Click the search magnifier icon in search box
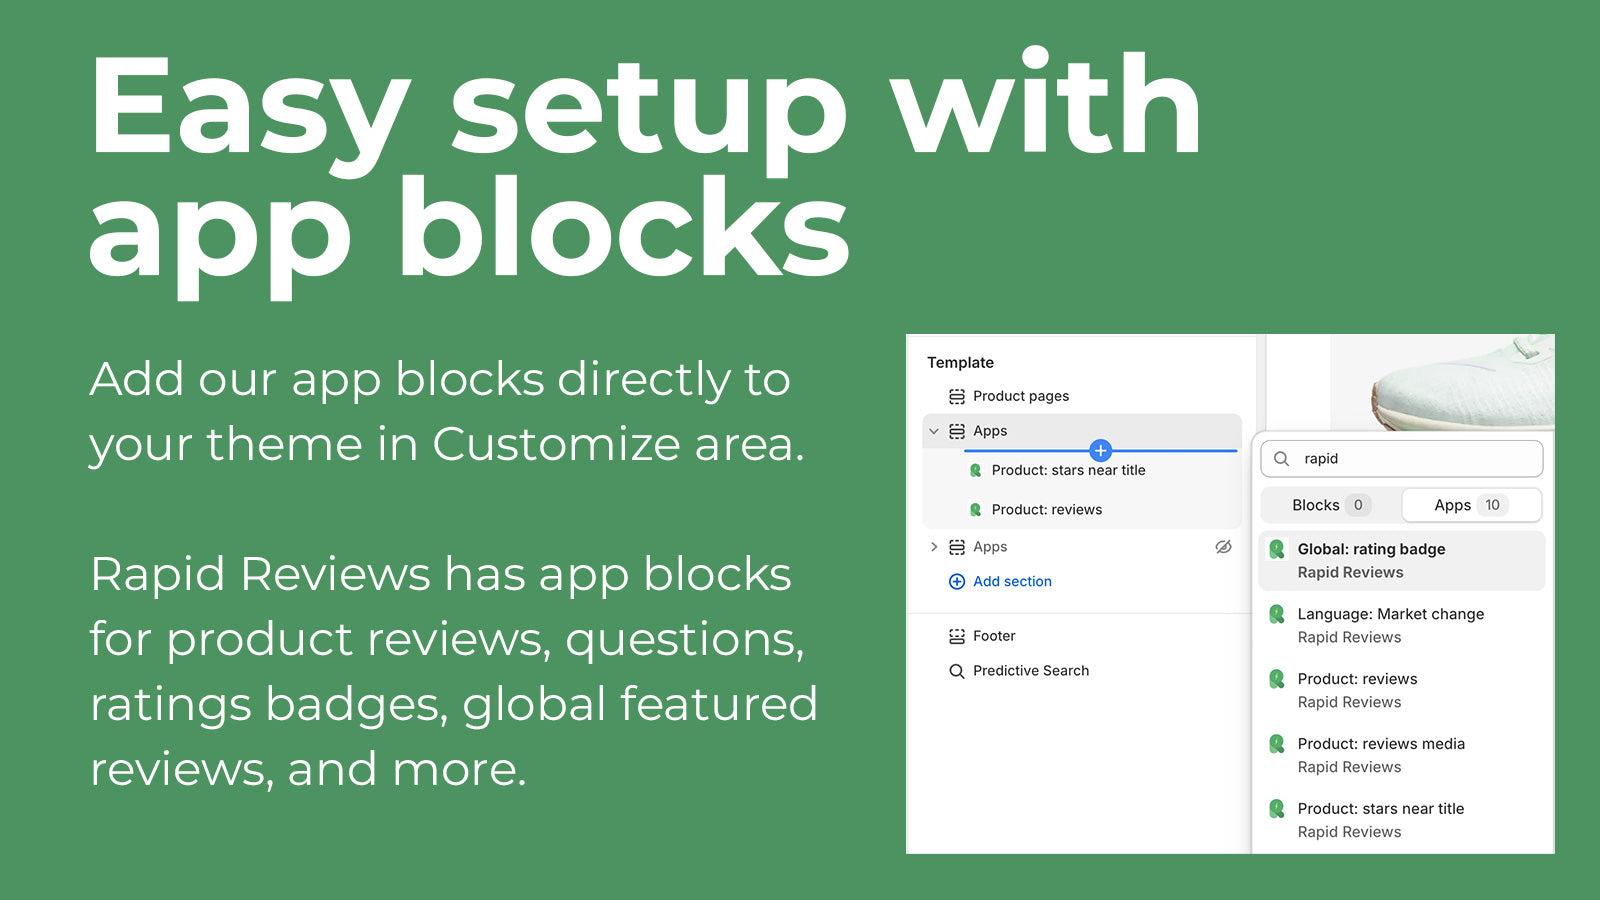 [x=1281, y=459]
